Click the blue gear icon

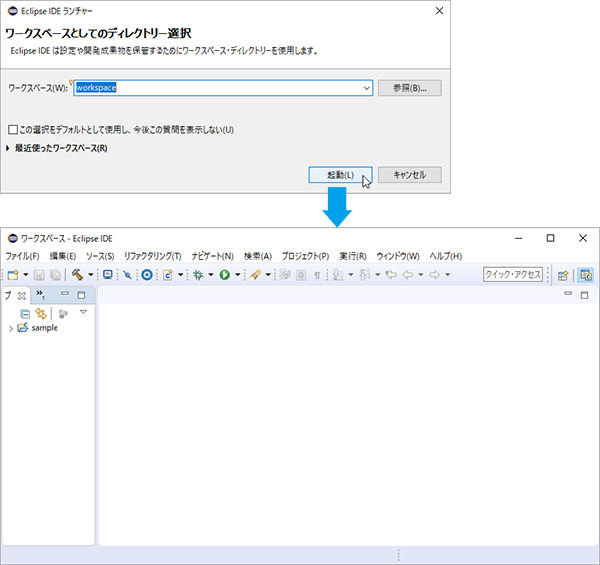click(147, 275)
